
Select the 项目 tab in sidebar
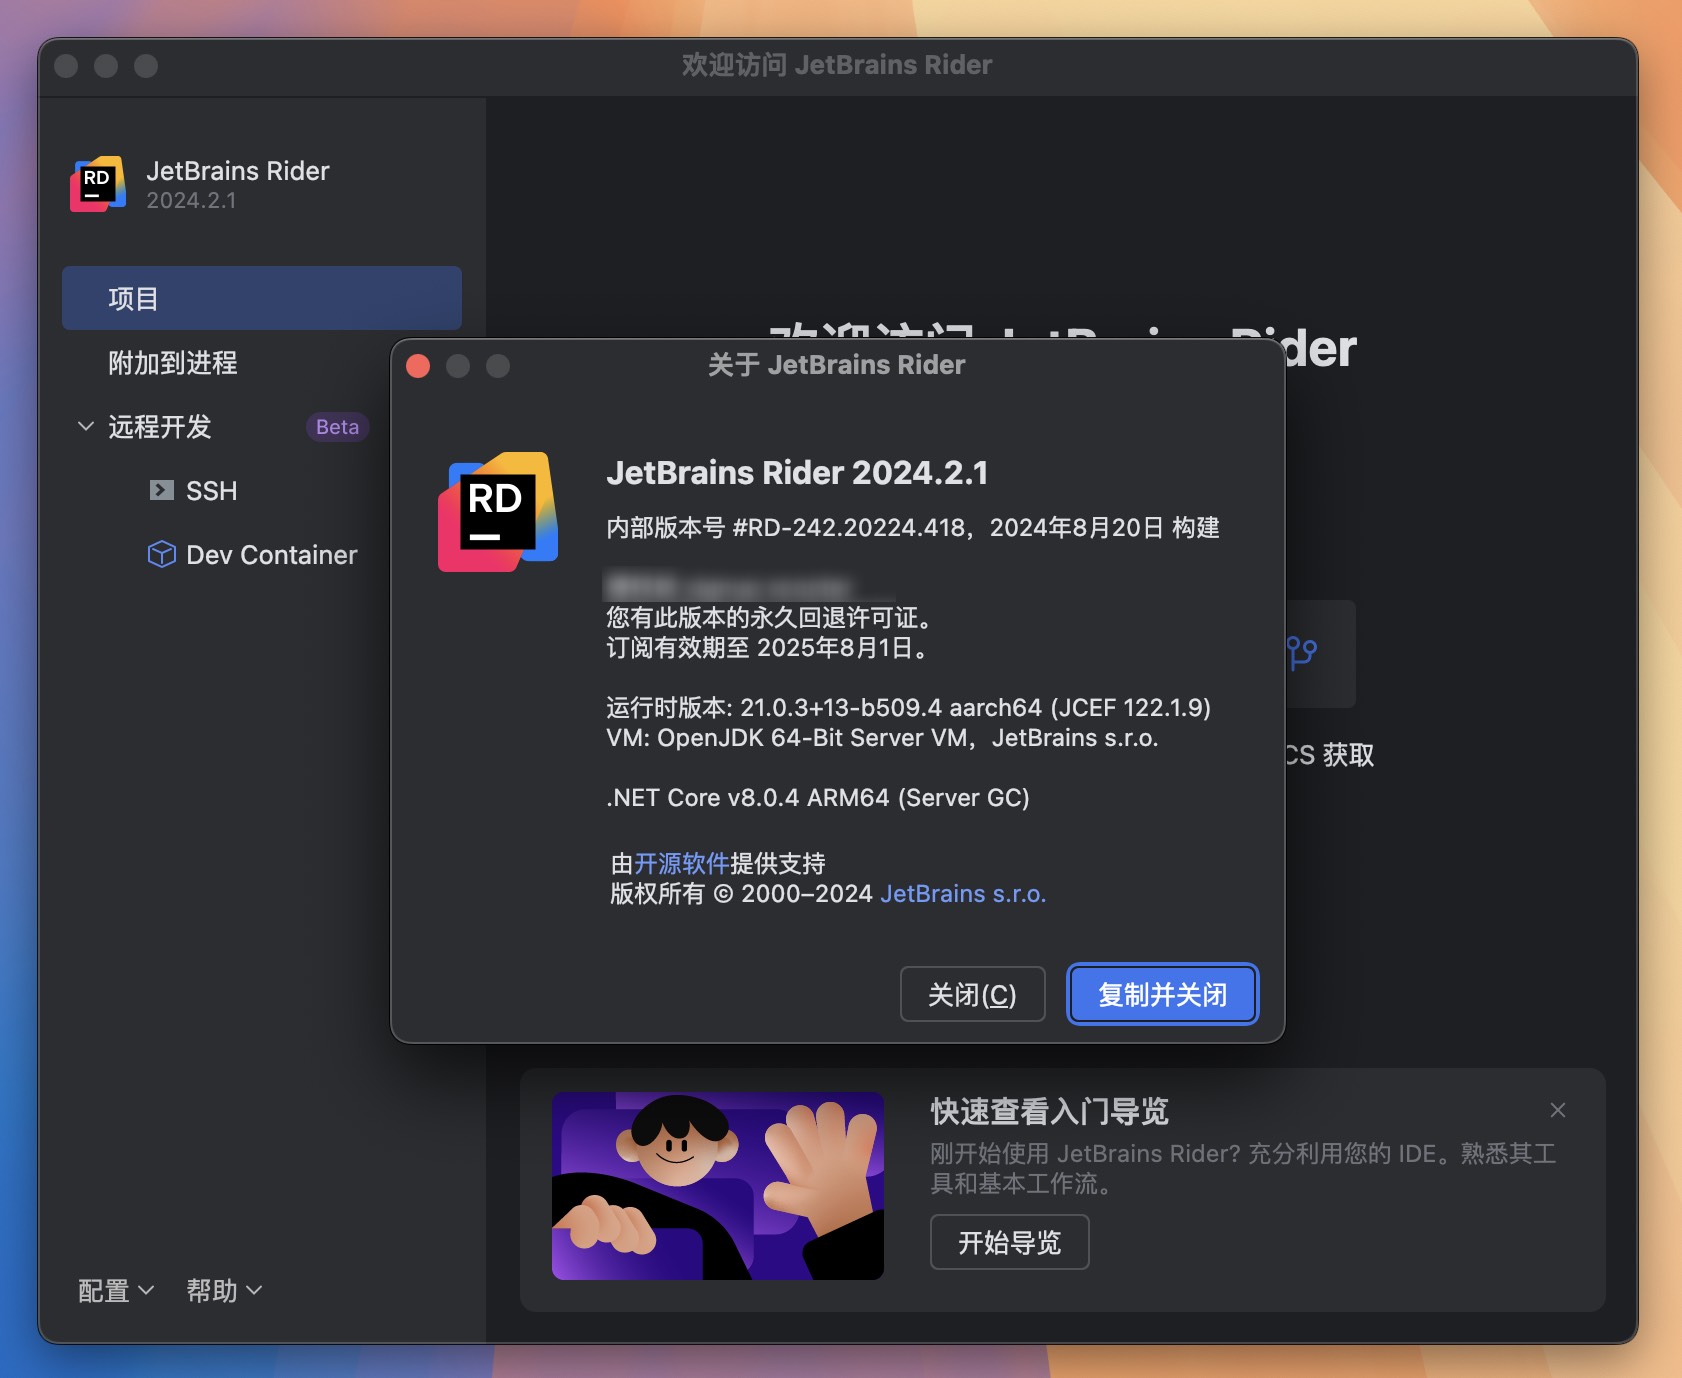(x=262, y=298)
